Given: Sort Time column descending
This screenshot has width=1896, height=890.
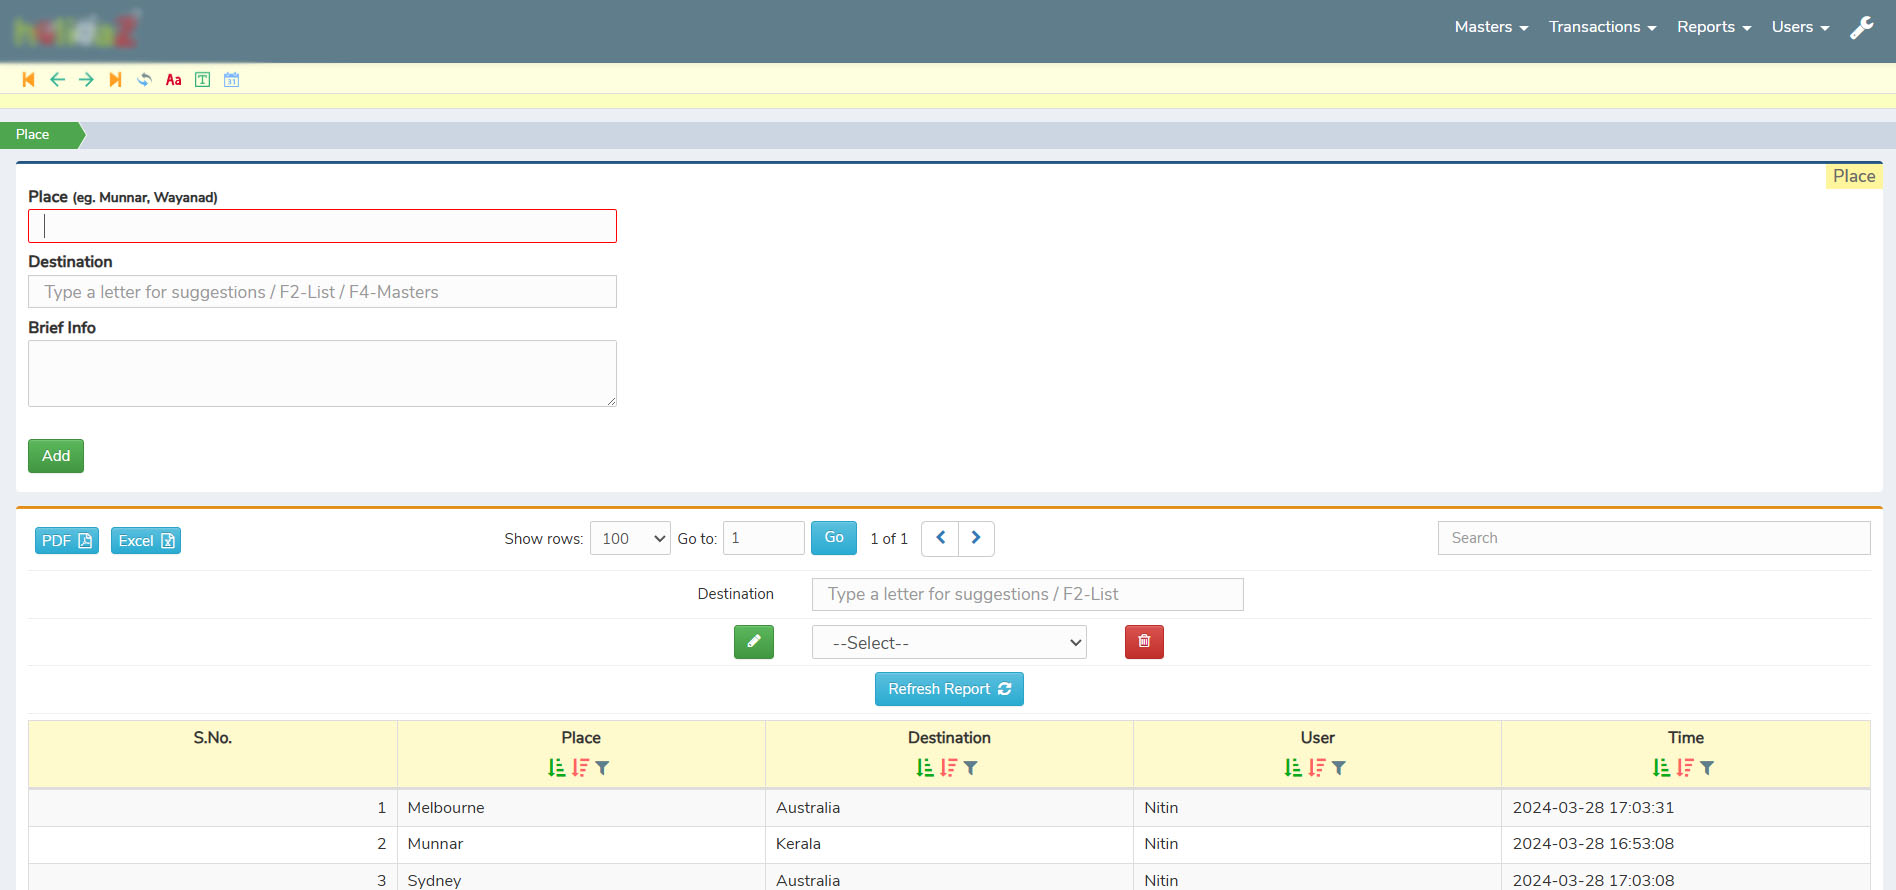Looking at the screenshot, I should tap(1685, 768).
